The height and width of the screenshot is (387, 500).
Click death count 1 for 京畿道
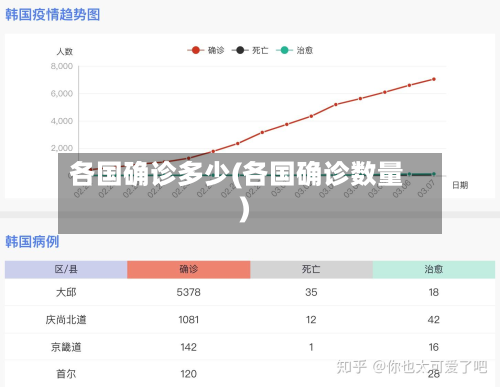(311, 347)
